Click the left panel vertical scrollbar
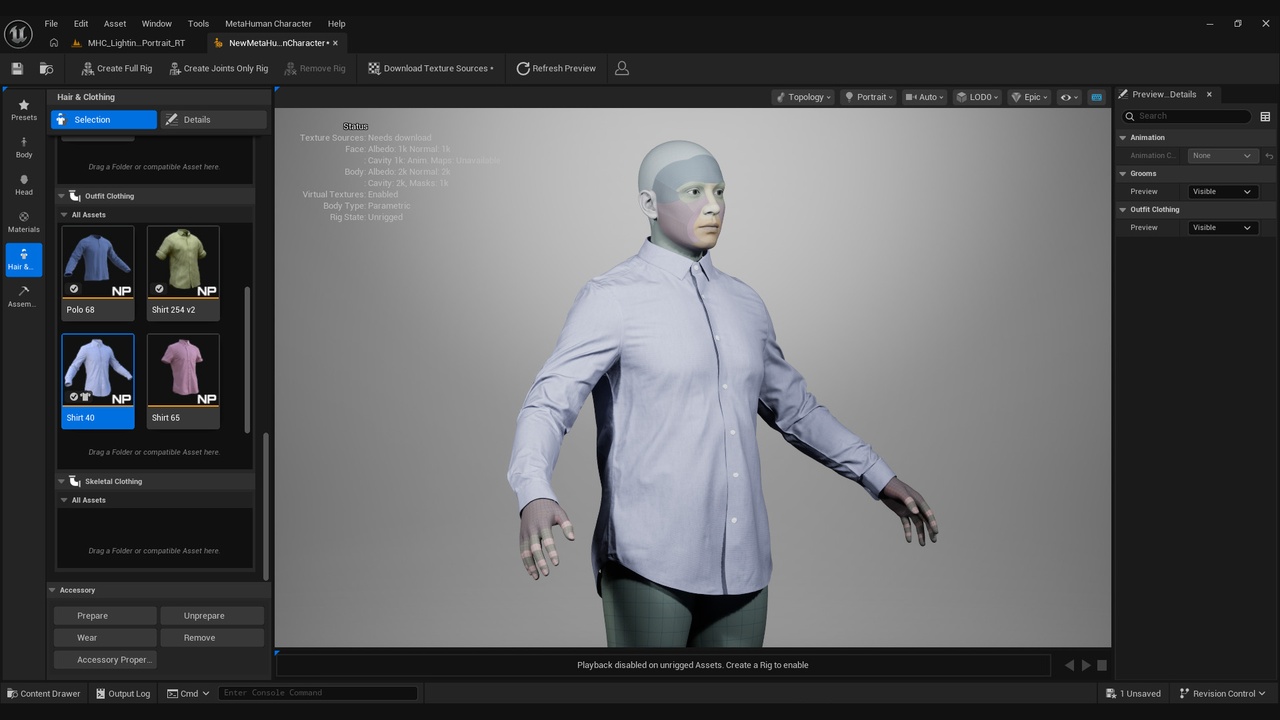Image resolution: width=1280 pixels, height=720 pixels. pyautogui.click(x=265, y=505)
